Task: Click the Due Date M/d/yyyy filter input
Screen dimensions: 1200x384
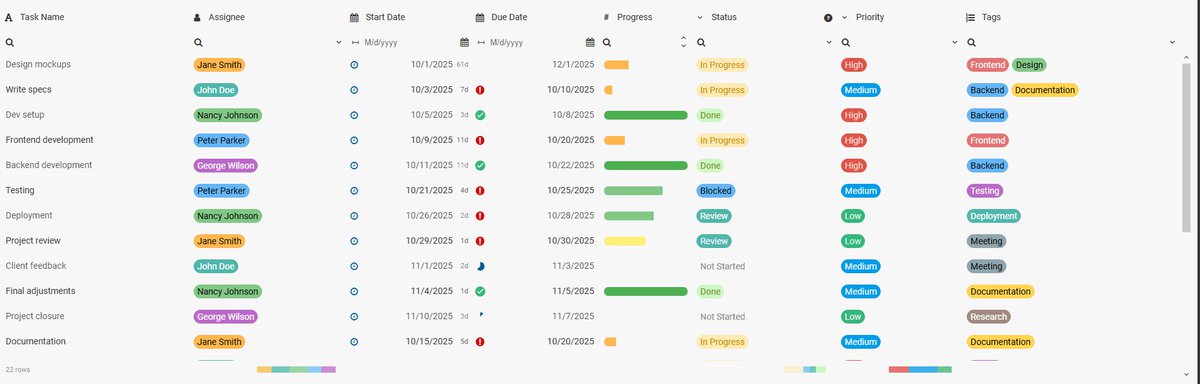Action: tap(534, 43)
